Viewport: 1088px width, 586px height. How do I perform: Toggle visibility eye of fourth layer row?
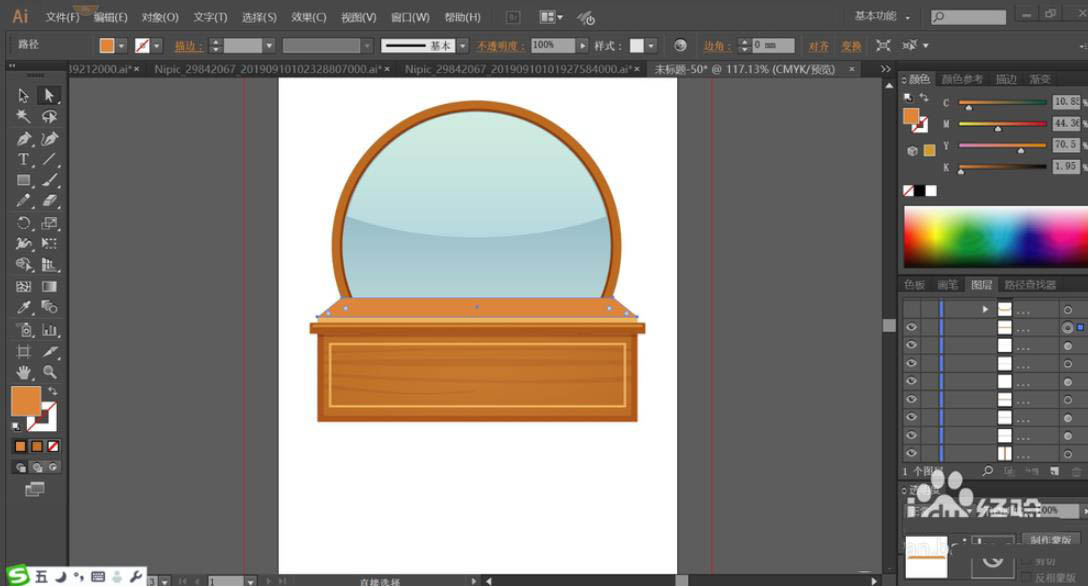(911, 363)
